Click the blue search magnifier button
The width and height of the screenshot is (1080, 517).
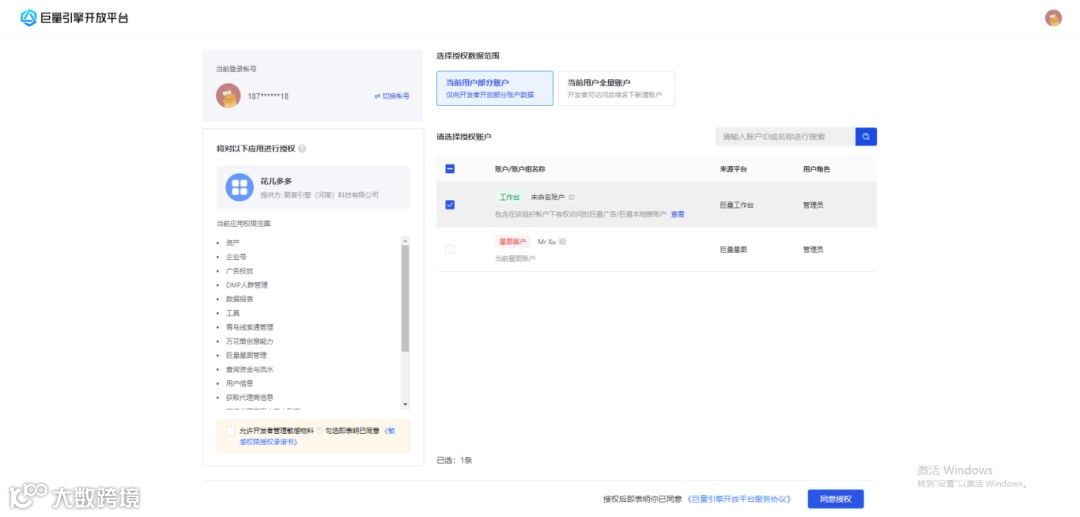(866, 136)
